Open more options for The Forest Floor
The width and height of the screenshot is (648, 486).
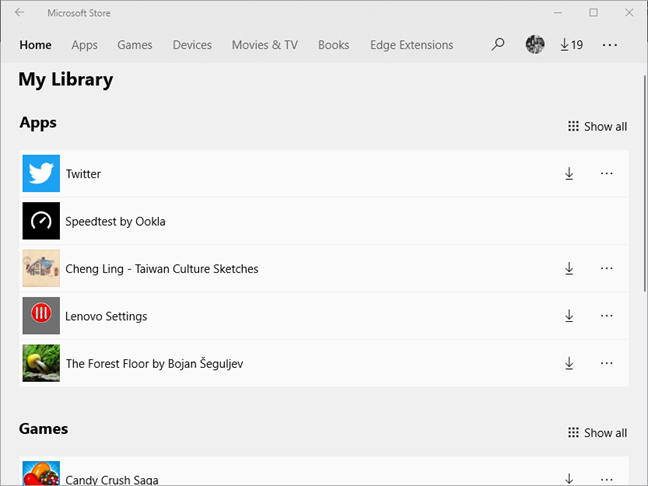tap(606, 363)
